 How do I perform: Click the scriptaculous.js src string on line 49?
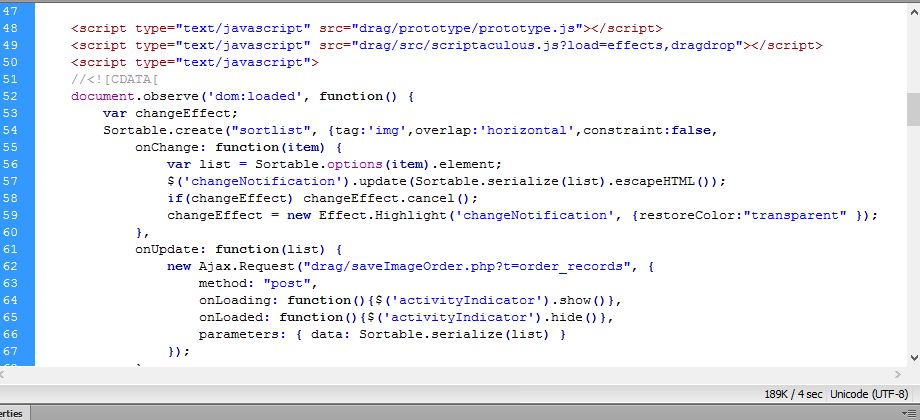point(546,45)
